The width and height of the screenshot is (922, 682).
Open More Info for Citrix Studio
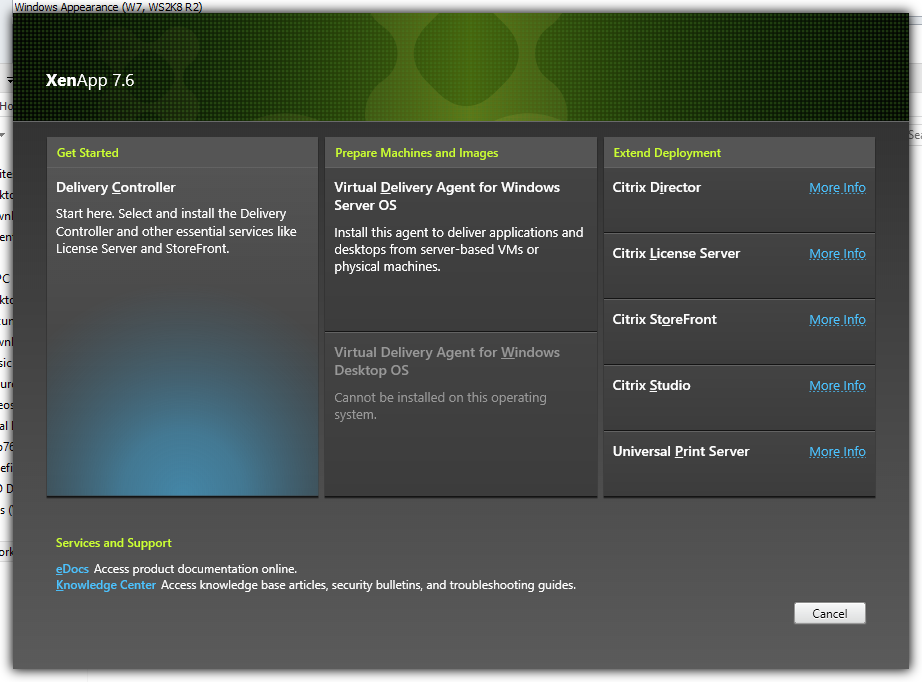837,385
